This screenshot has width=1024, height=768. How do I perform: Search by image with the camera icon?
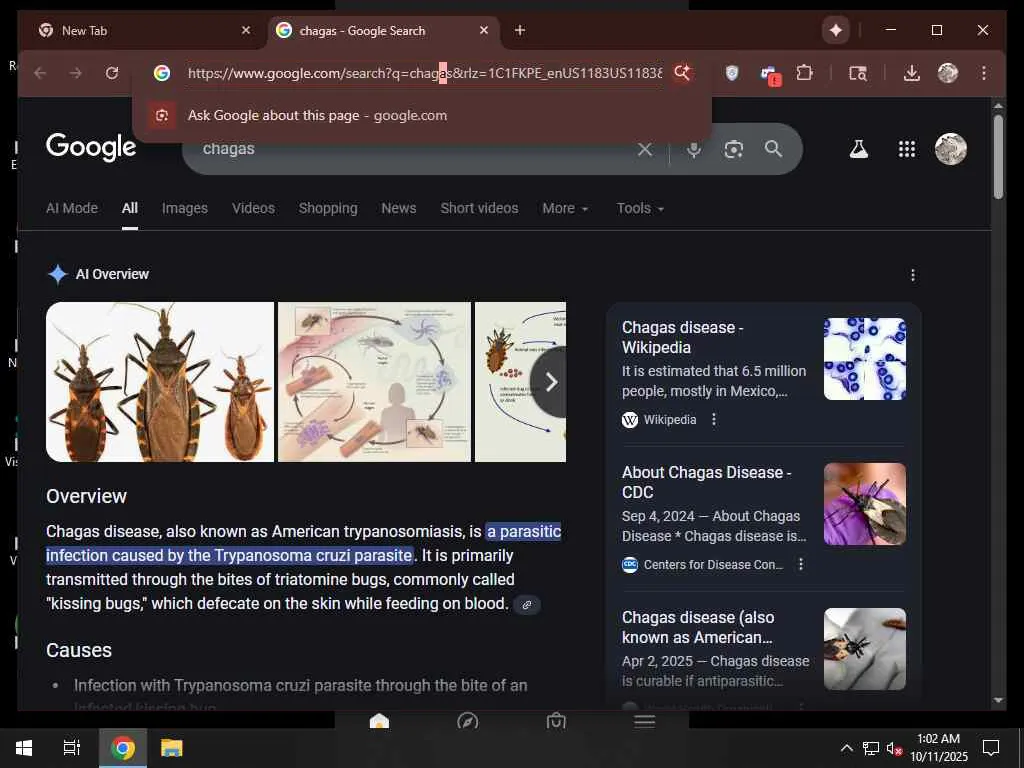pyautogui.click(x=733, y=150)
